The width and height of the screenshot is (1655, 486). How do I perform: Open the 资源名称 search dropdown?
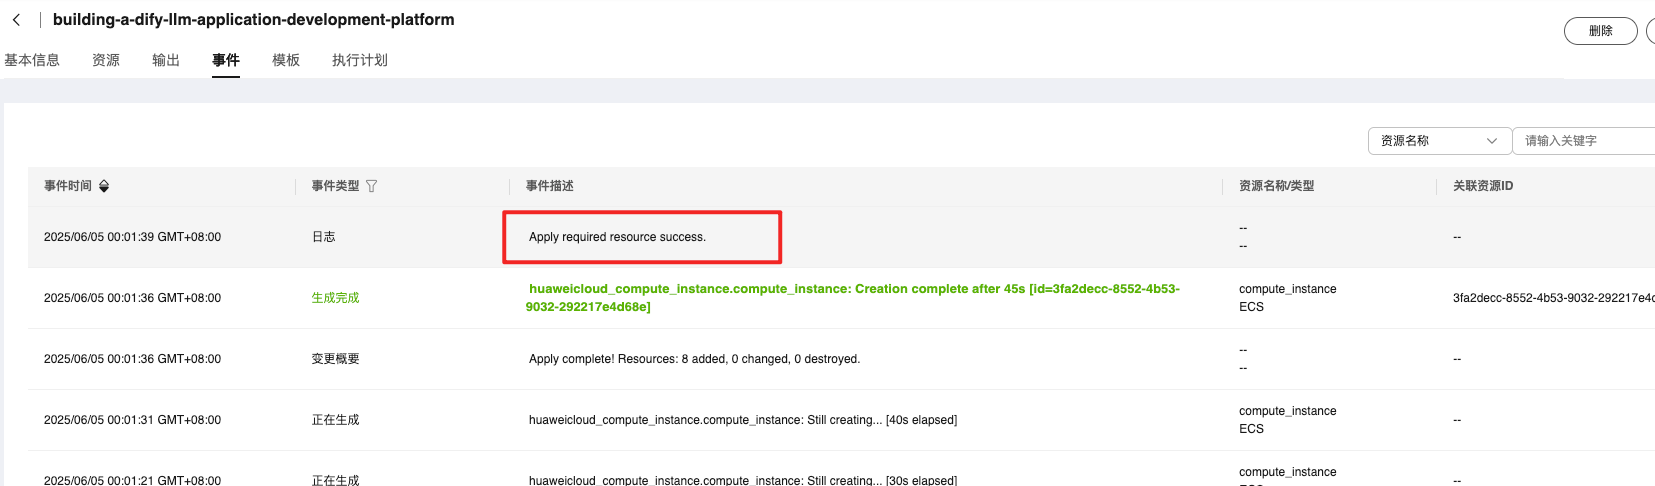pos(1439,141)
